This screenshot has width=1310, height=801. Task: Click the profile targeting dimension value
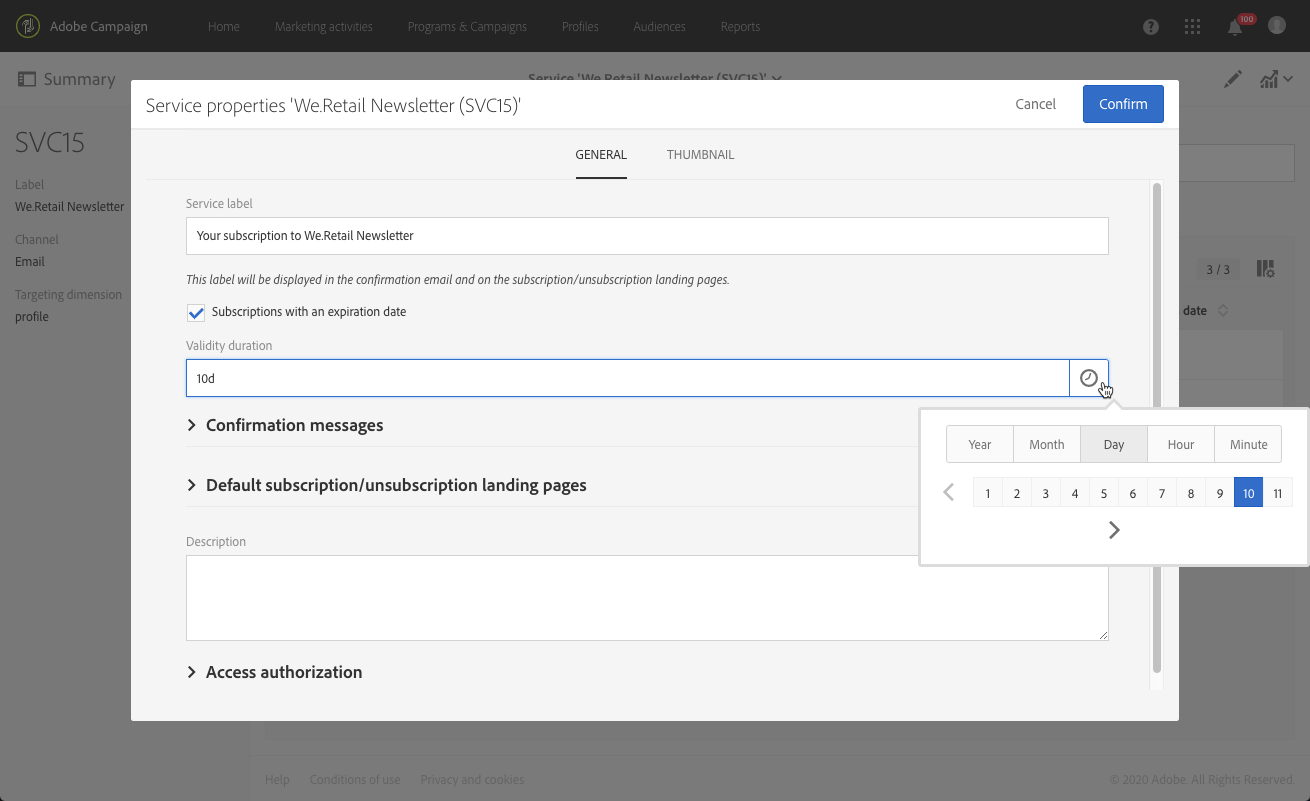(x=32, y=317)
